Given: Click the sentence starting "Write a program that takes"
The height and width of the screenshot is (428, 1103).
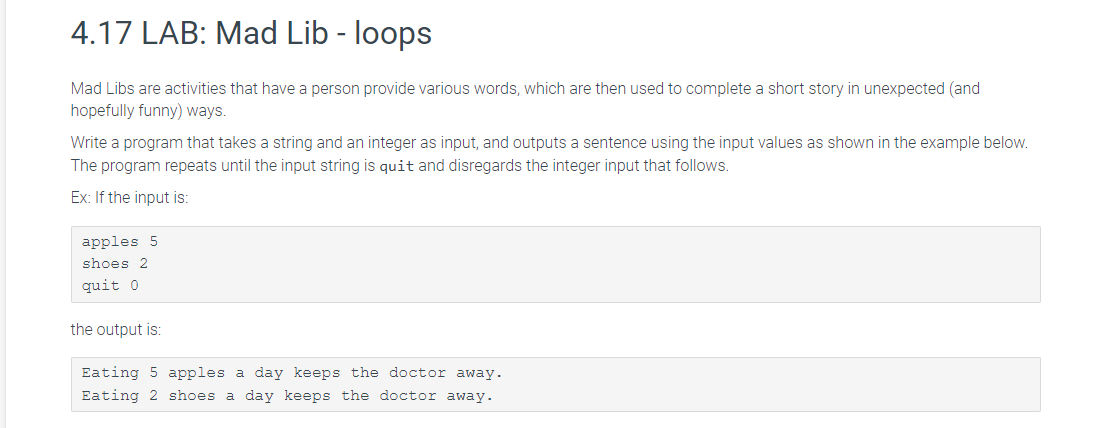Looking at the screenshot, I should (x=549, y=142).
